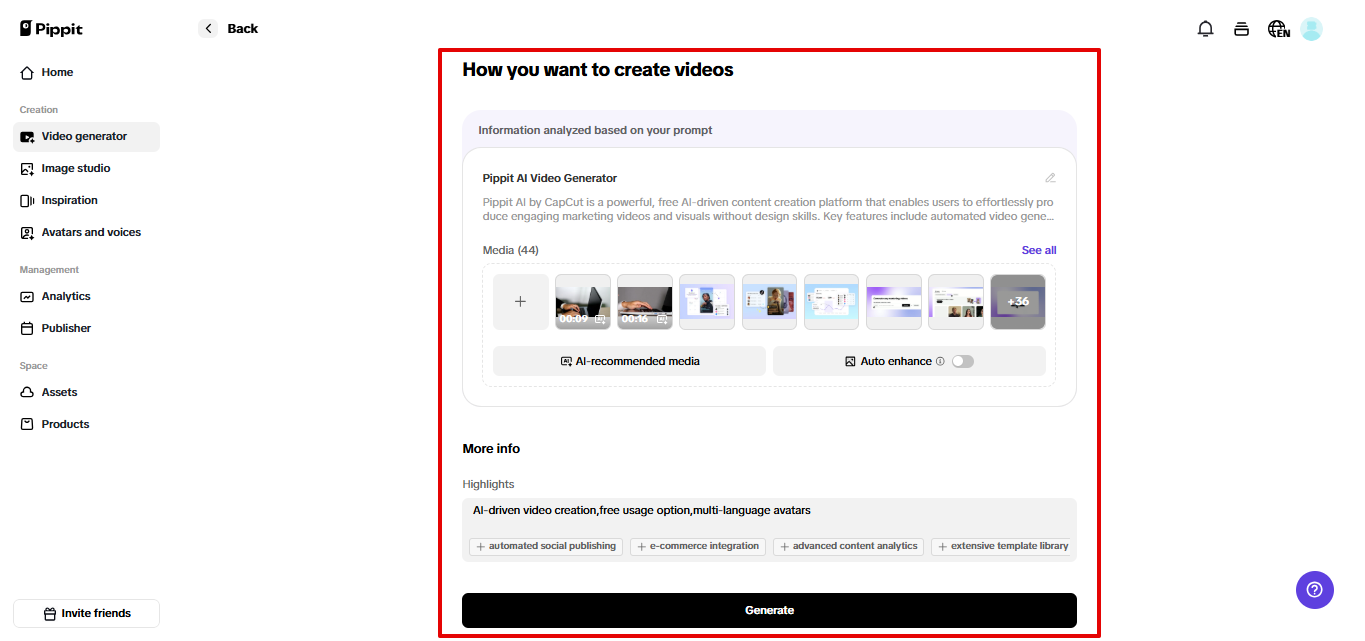Viewport: 1365px width, 641px height.
Task: Add the automated social publishing highlight
Action: coord(546,546)
